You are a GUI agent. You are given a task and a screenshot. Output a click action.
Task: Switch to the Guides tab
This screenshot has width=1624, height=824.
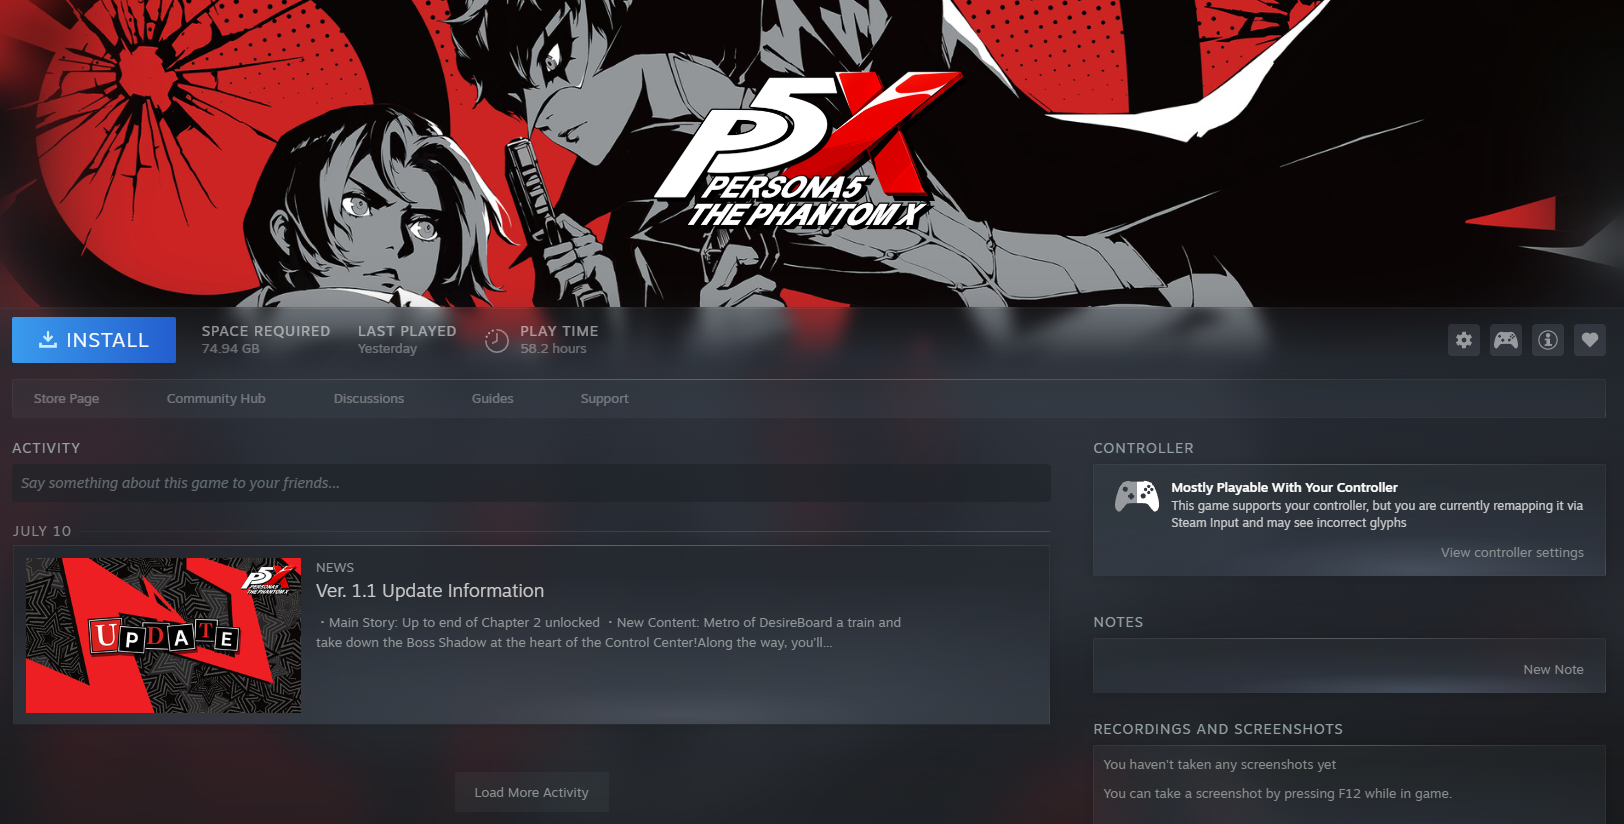click(493, 398)
